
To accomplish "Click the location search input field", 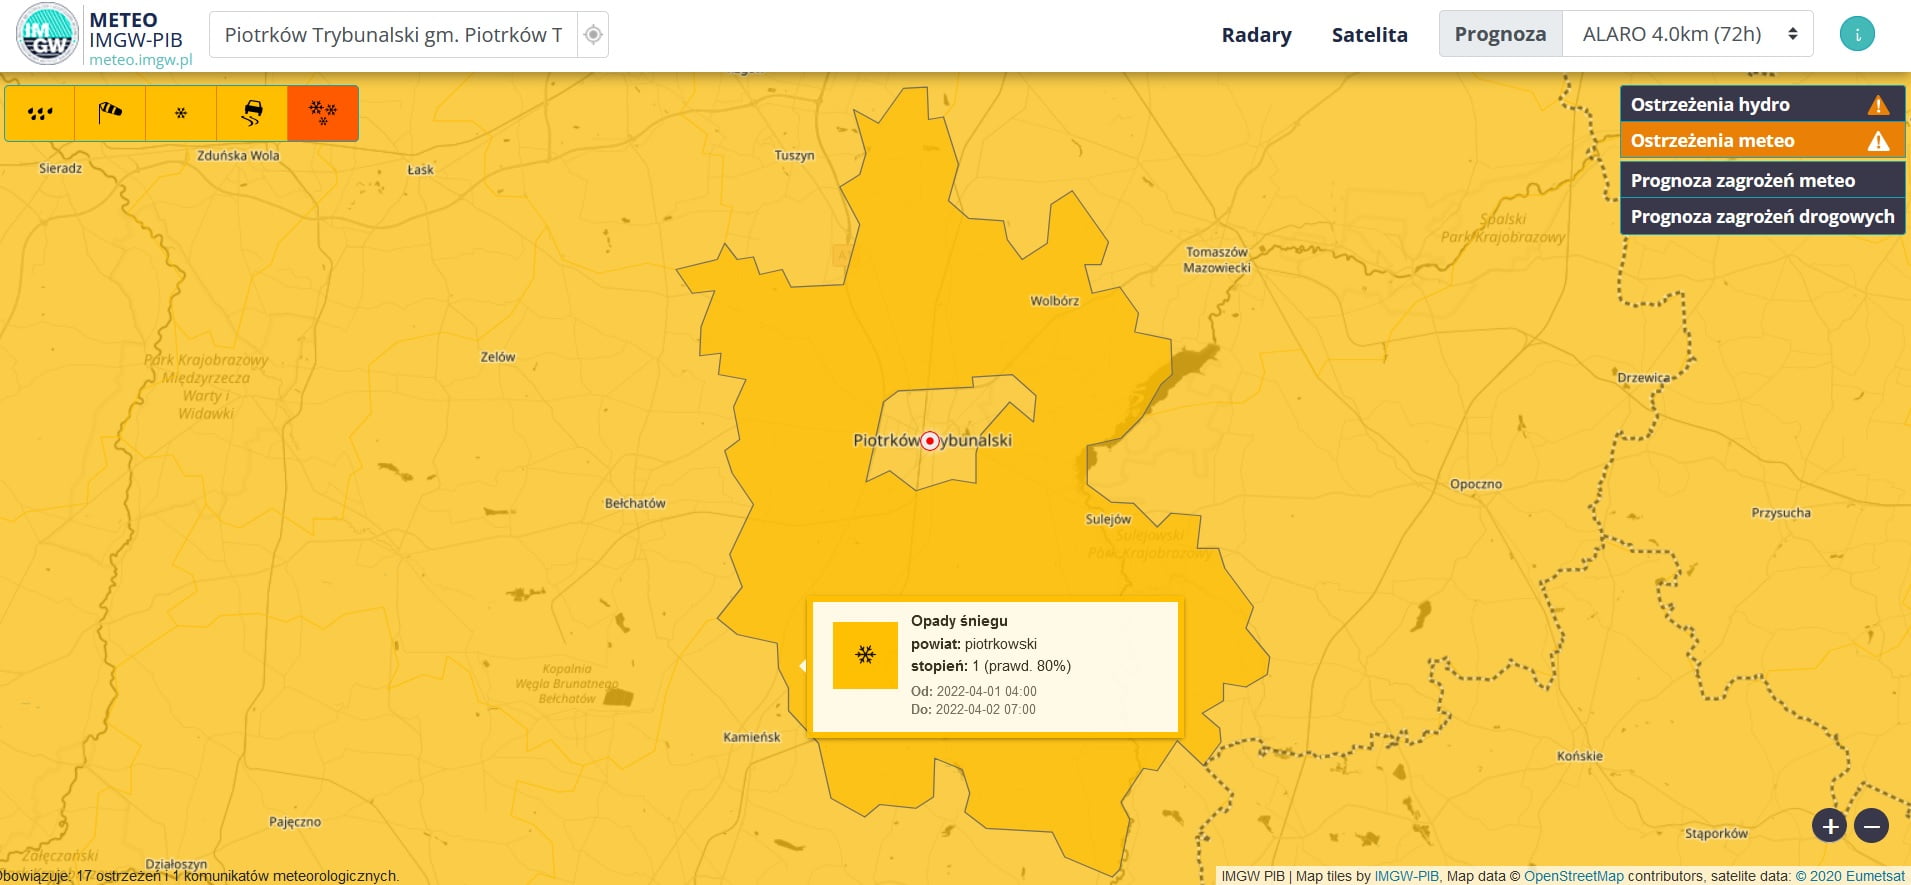I will click(x=393, y=35).
